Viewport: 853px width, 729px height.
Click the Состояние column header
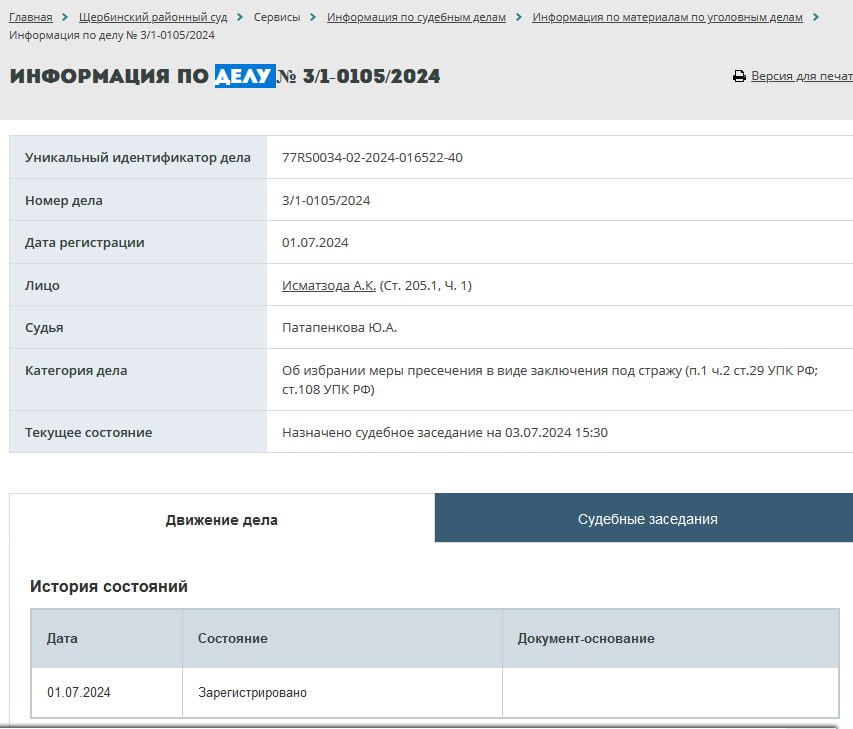pyautogui.click(x=233, y=638)
